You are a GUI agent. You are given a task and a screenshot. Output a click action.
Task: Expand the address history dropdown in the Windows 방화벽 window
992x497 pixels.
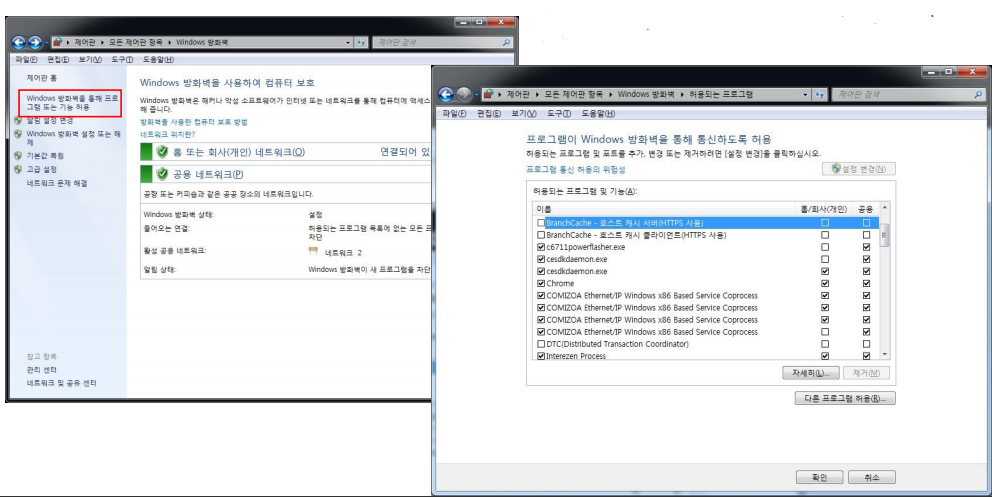click(348, 43)
